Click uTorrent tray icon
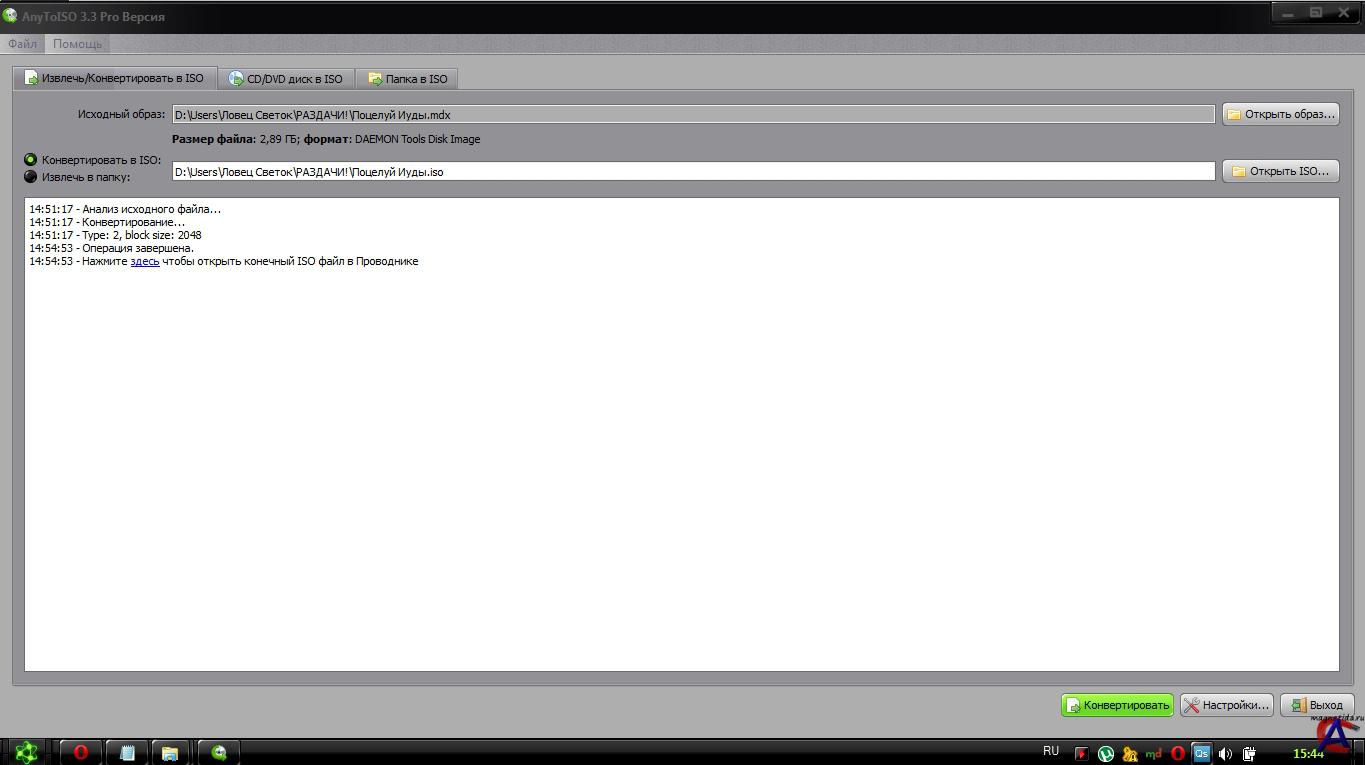 (1106, 754)
